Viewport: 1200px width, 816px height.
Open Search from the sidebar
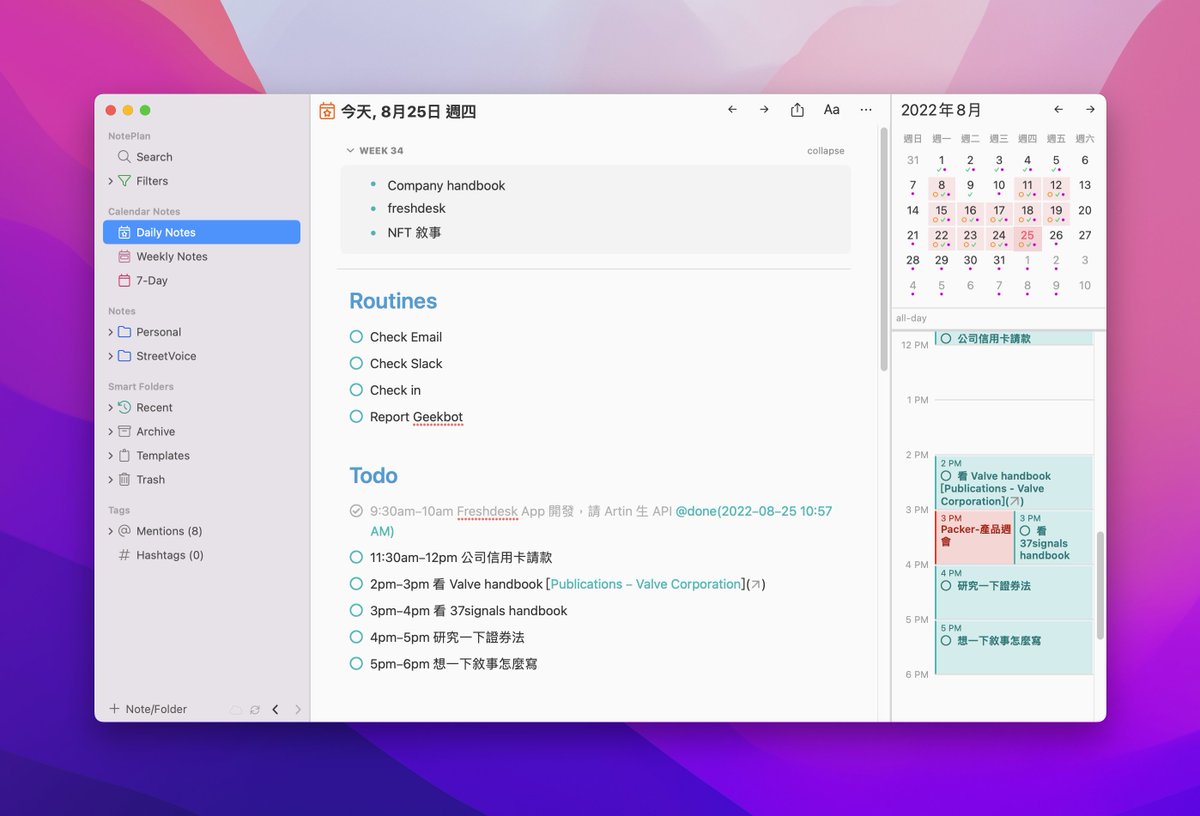tap(152, 156)
